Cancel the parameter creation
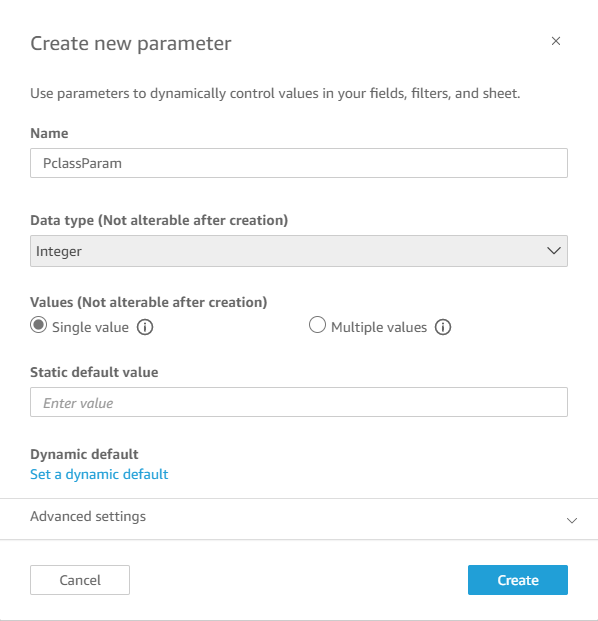Screen dimensions: 598x621 pos(80,580)
